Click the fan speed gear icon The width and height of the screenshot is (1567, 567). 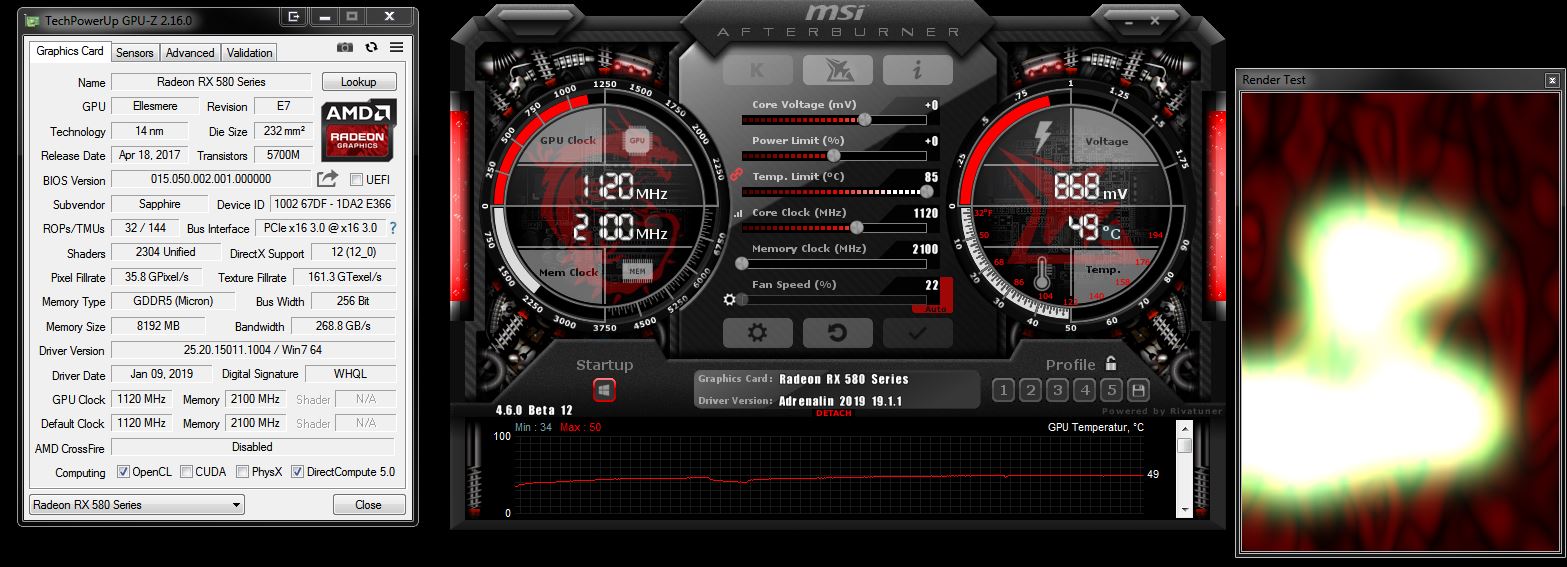[x=729, y=299]
